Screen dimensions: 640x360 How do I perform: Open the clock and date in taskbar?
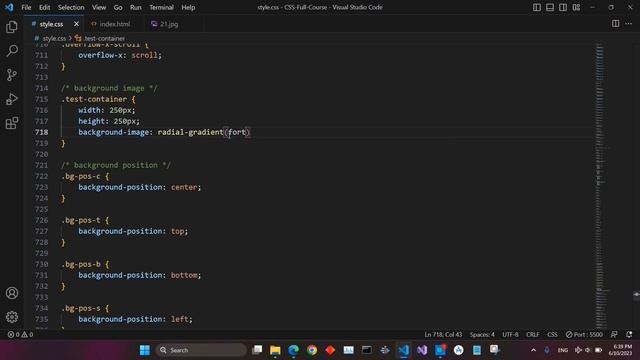click(x=620, y=350)
